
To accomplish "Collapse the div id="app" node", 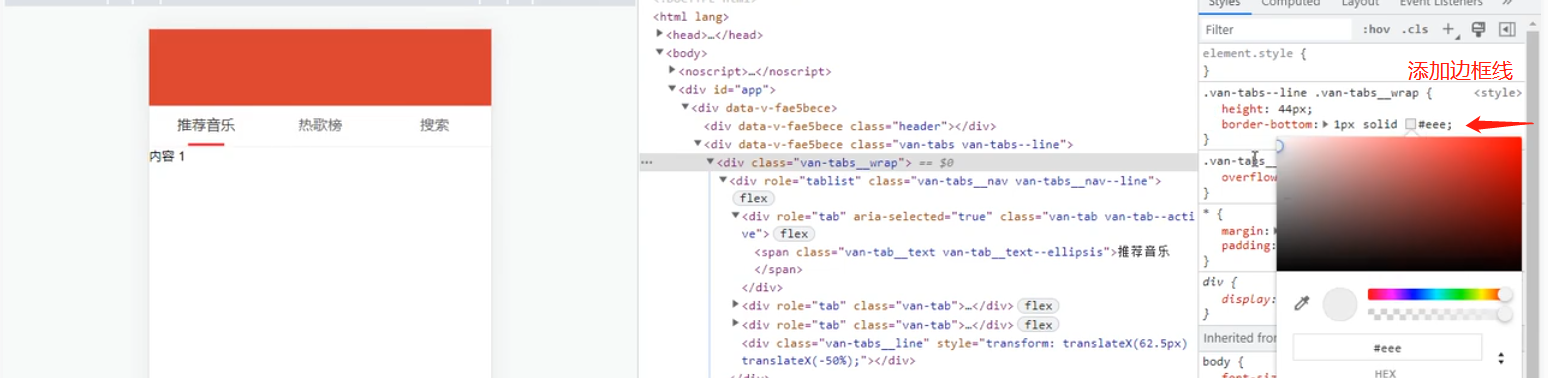I will point(672,89).
